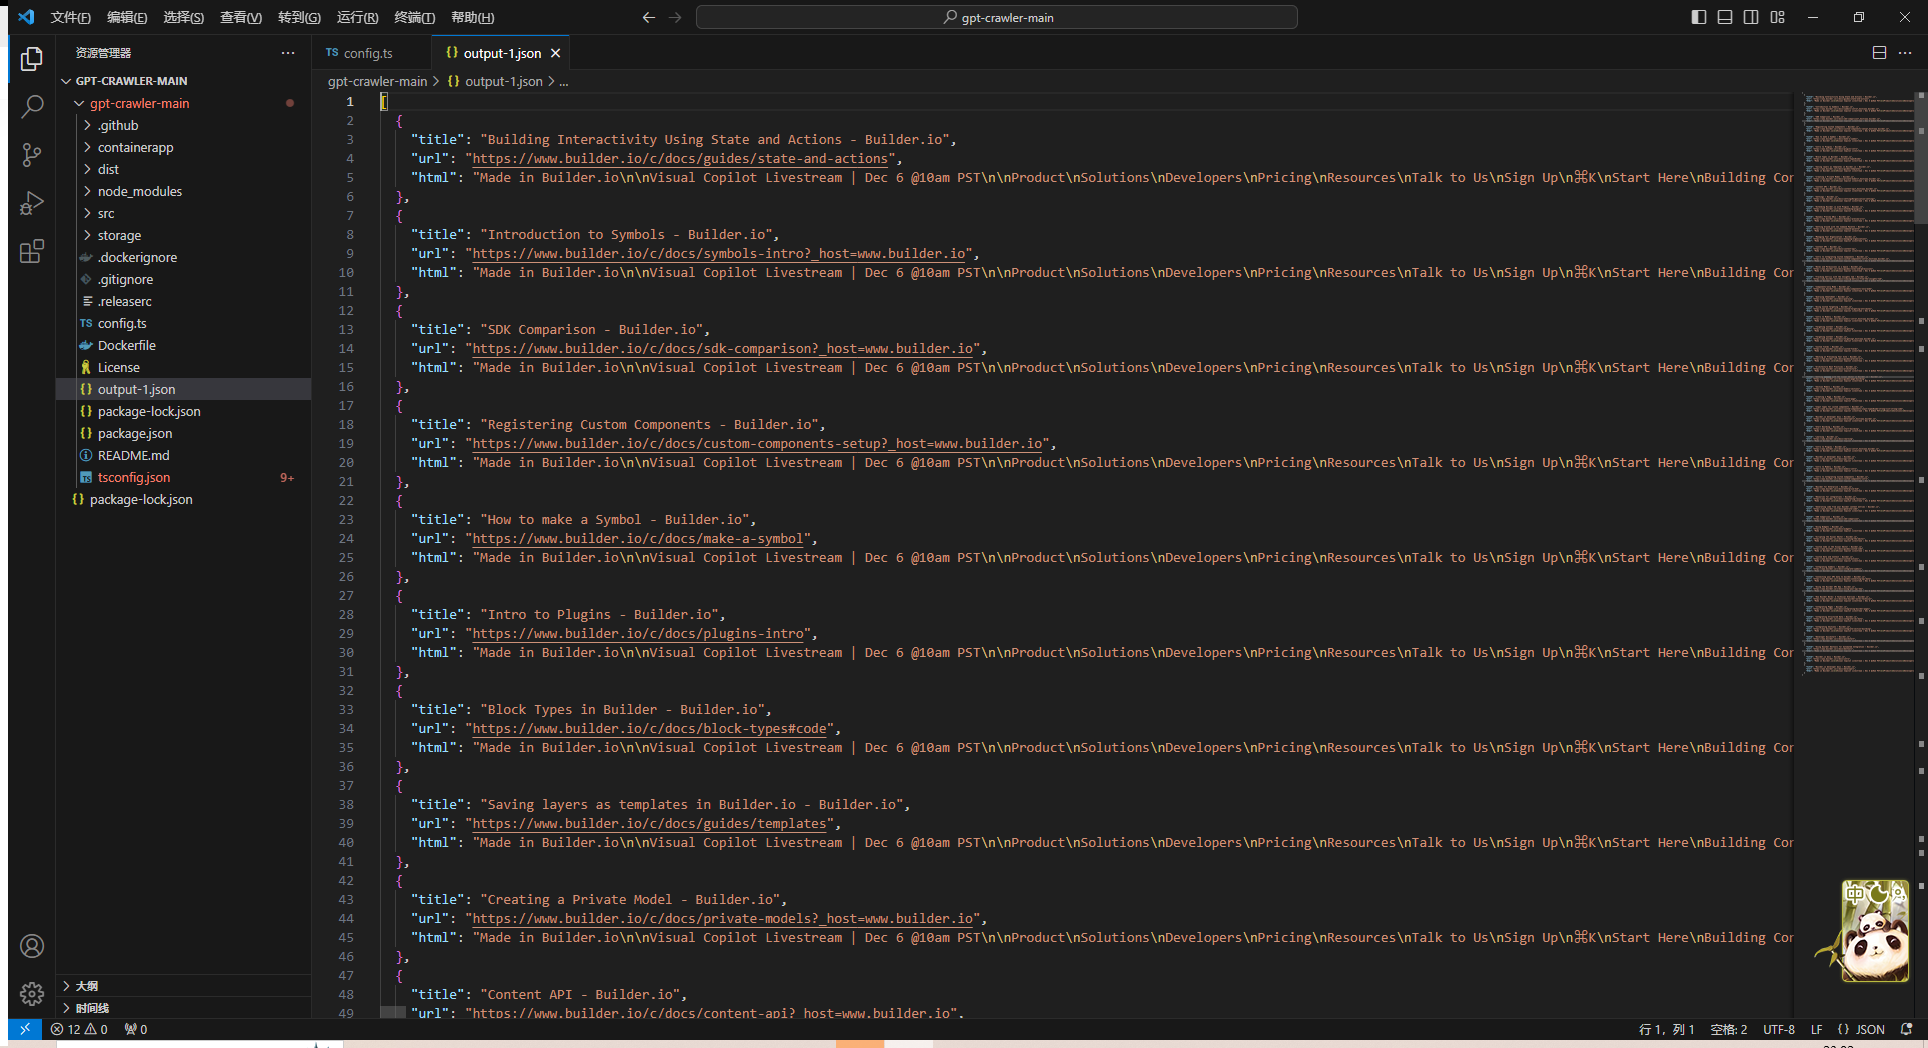Click the ports forwarded status item

click(136, 1029)
